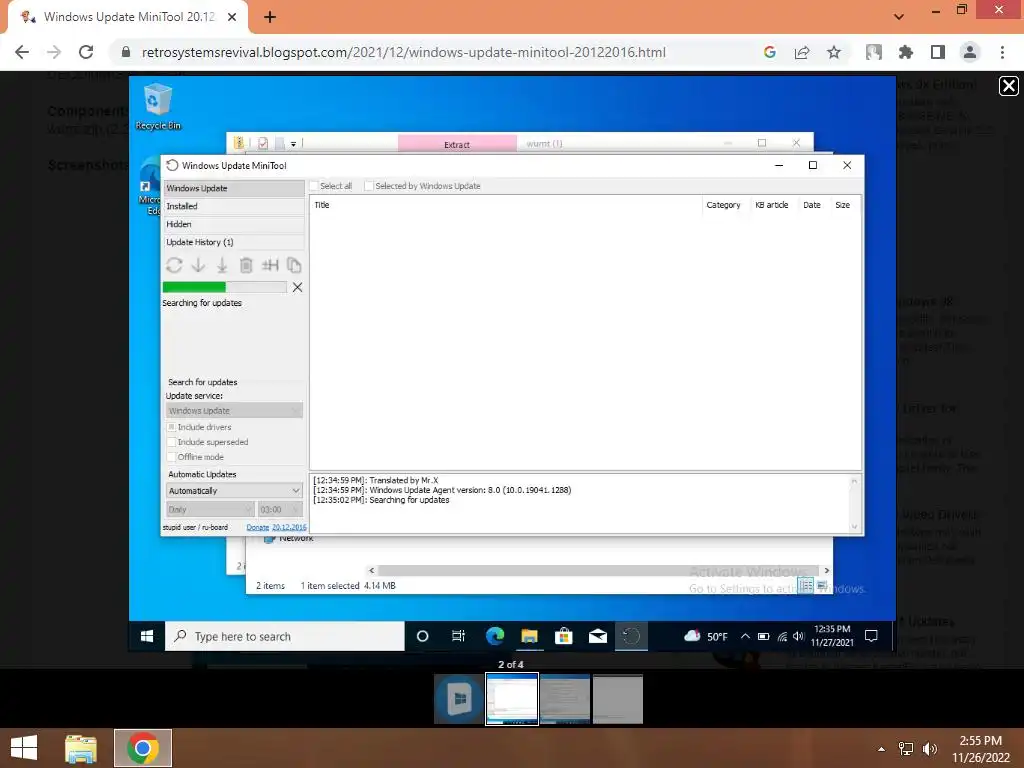Toggle the Include drivers checkbox
Image resolution: width=1024 pixels, height=768 pixels.
[x=172, y=427]
